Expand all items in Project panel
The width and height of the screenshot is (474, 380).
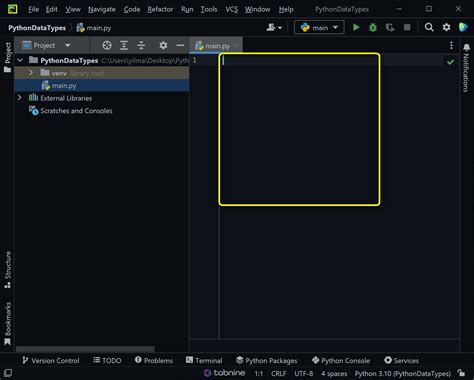(124, 45)
